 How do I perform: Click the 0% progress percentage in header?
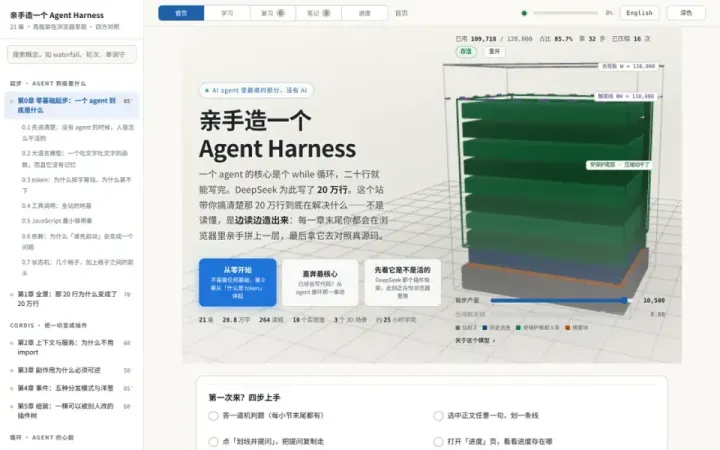[x=609, y=13]
